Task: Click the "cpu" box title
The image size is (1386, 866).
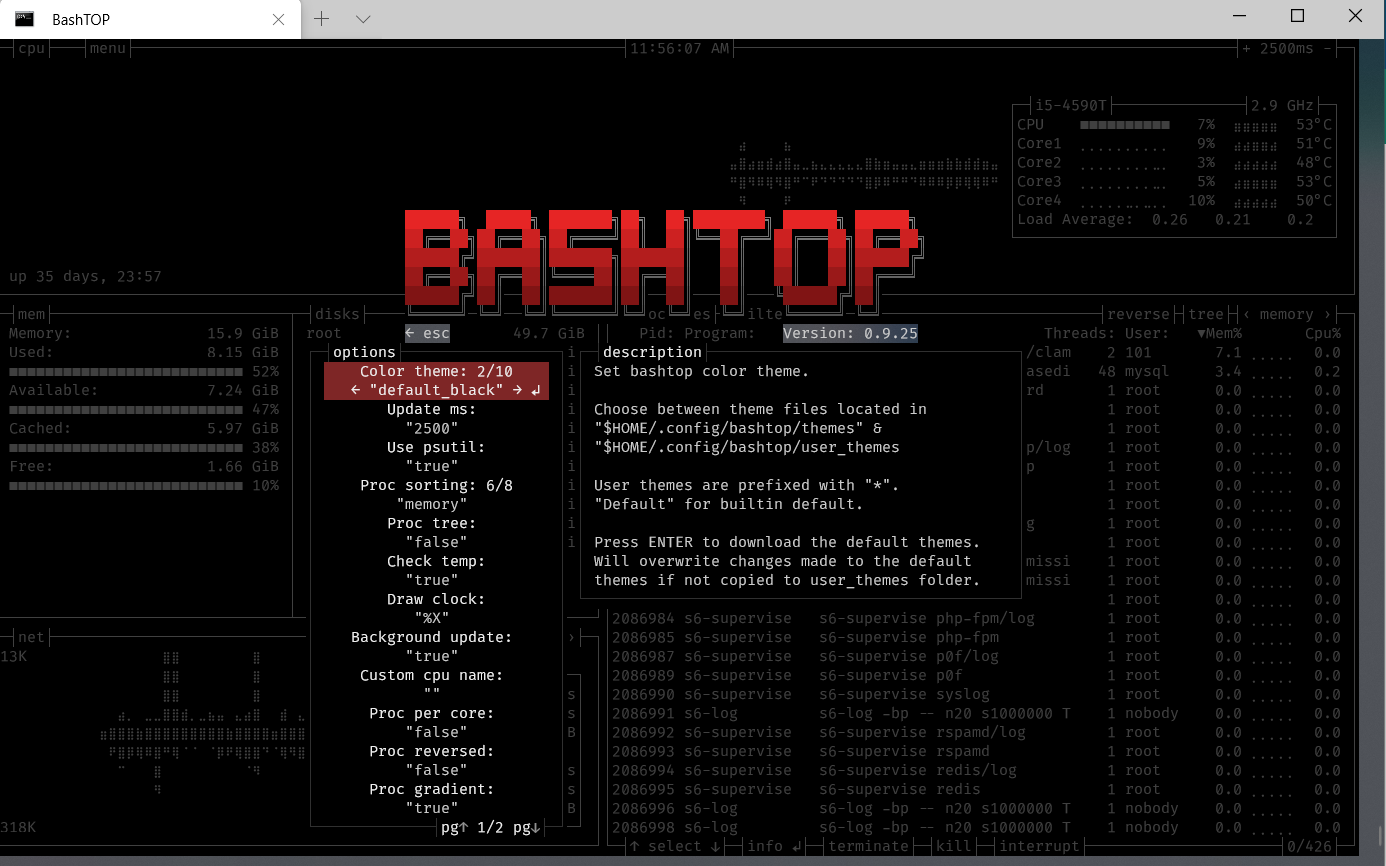Action: tap(32, 48)
